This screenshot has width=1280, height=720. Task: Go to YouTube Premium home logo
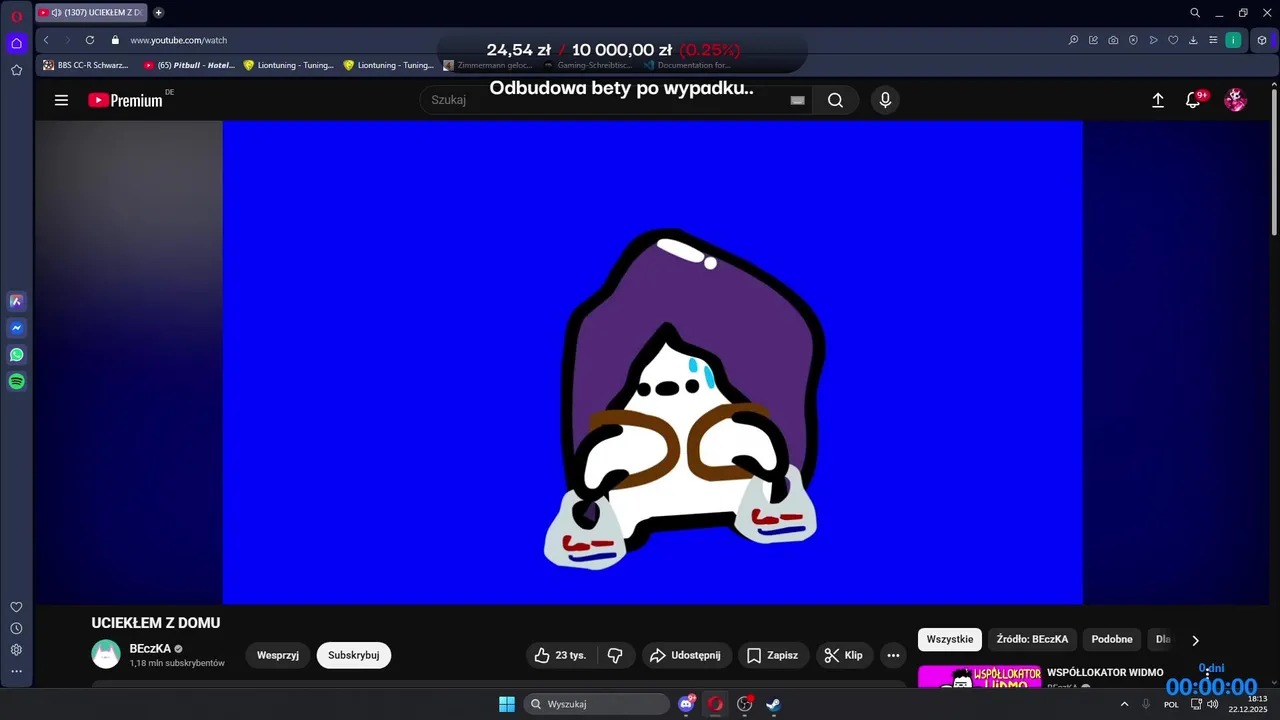coord(125,100)
